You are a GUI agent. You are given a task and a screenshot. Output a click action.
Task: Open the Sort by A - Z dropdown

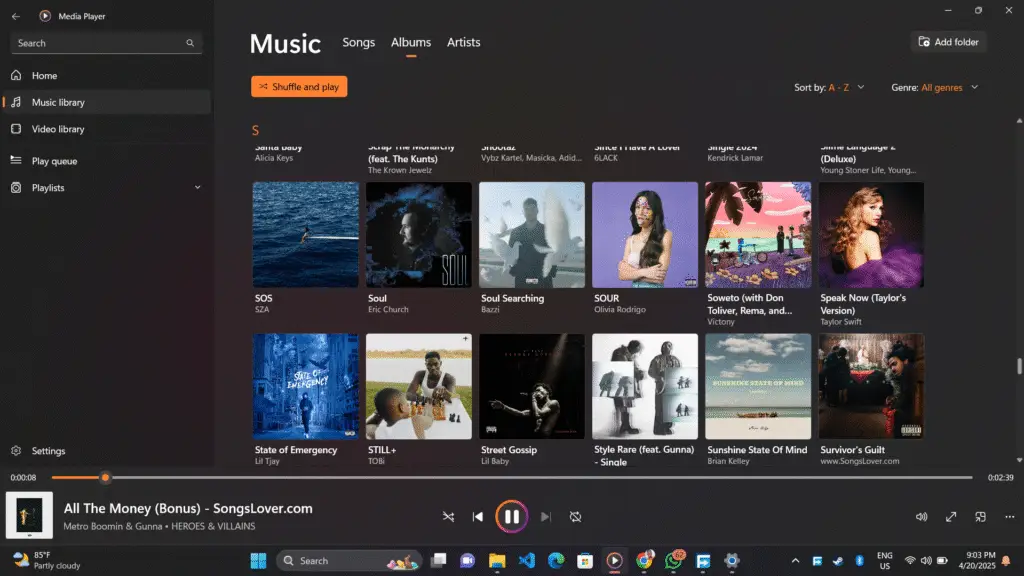point(829,88)
